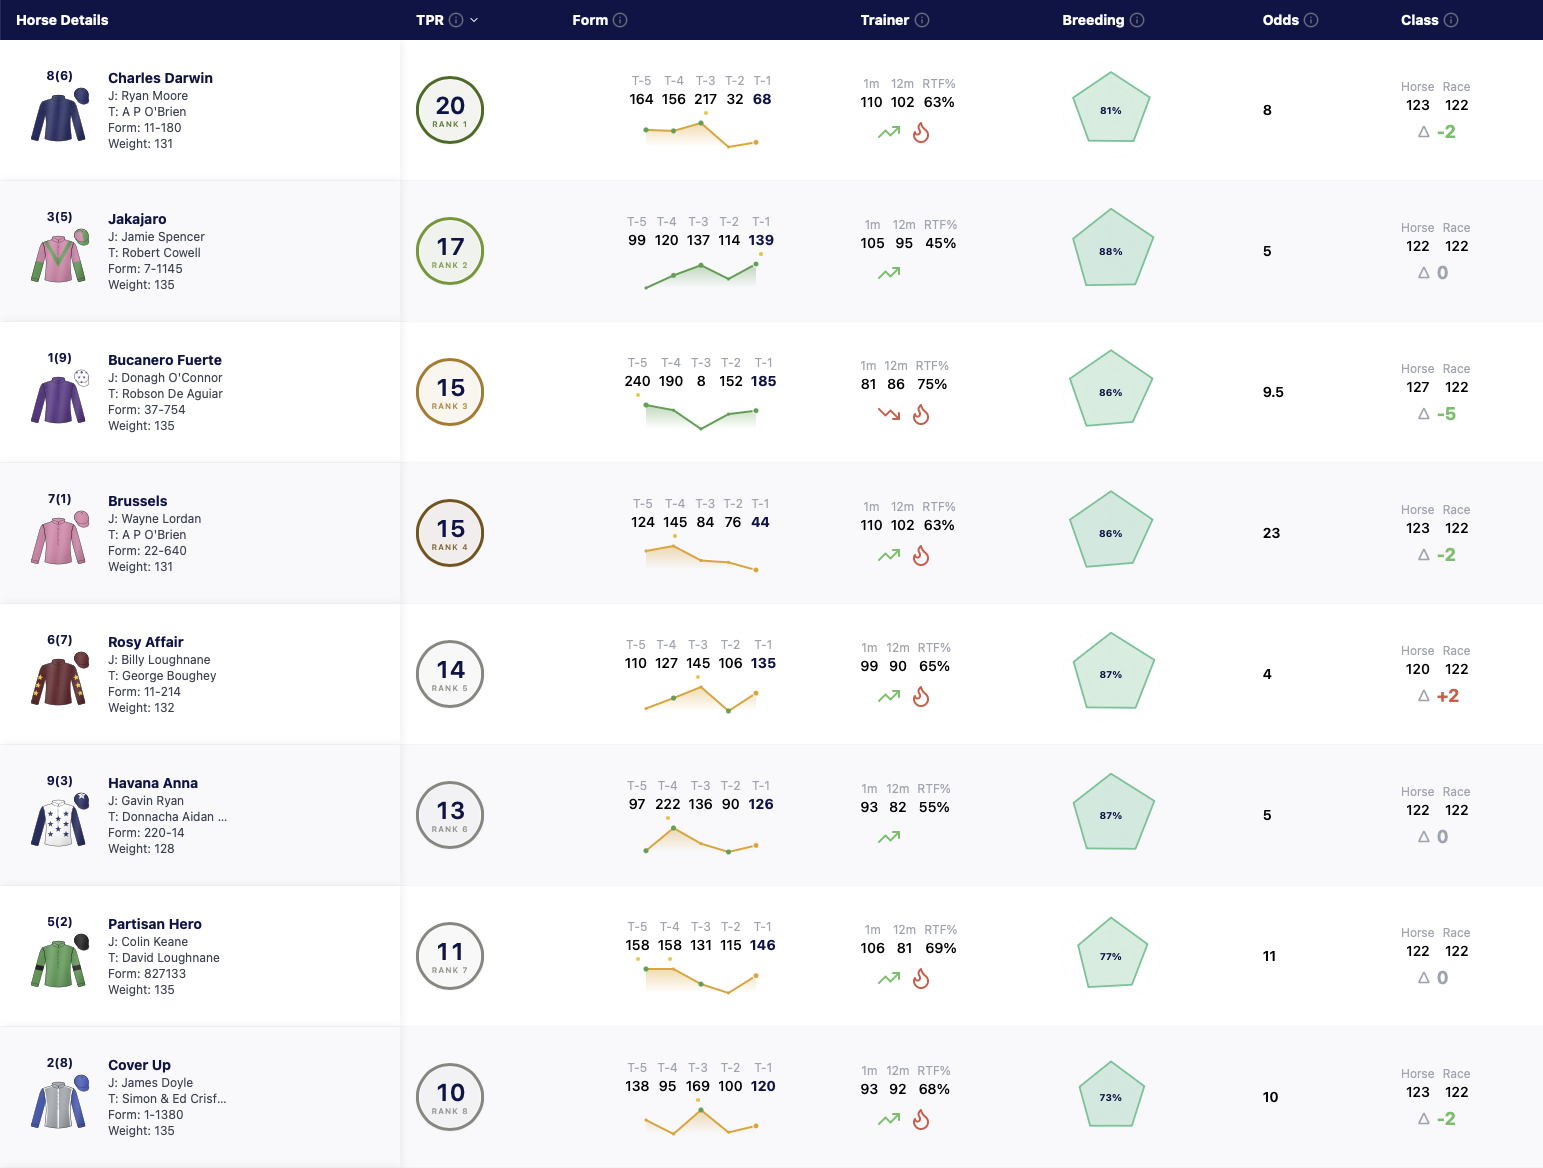The height and width of the screenshot is (1168, 1543).
Task: Click Jakajaro's green upward trend icon
Action: 889,272
